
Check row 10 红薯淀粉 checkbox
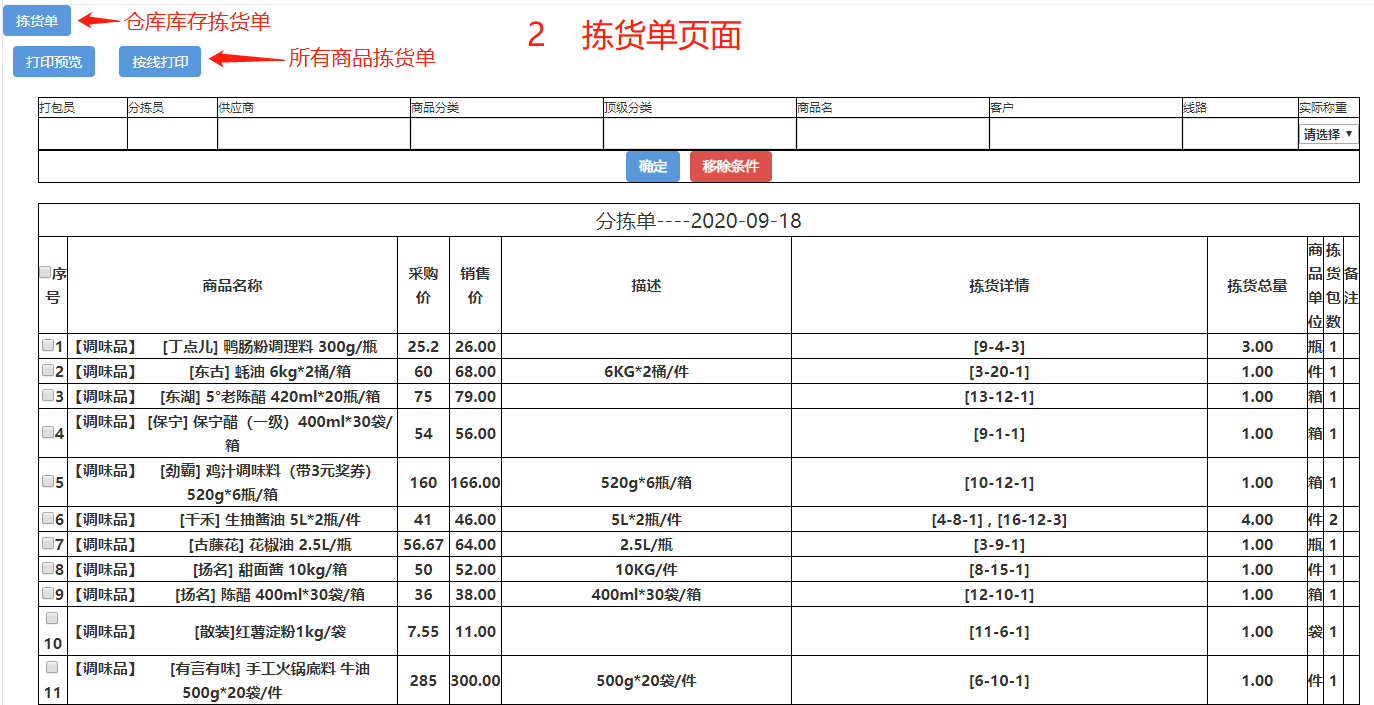click(52, 619)
